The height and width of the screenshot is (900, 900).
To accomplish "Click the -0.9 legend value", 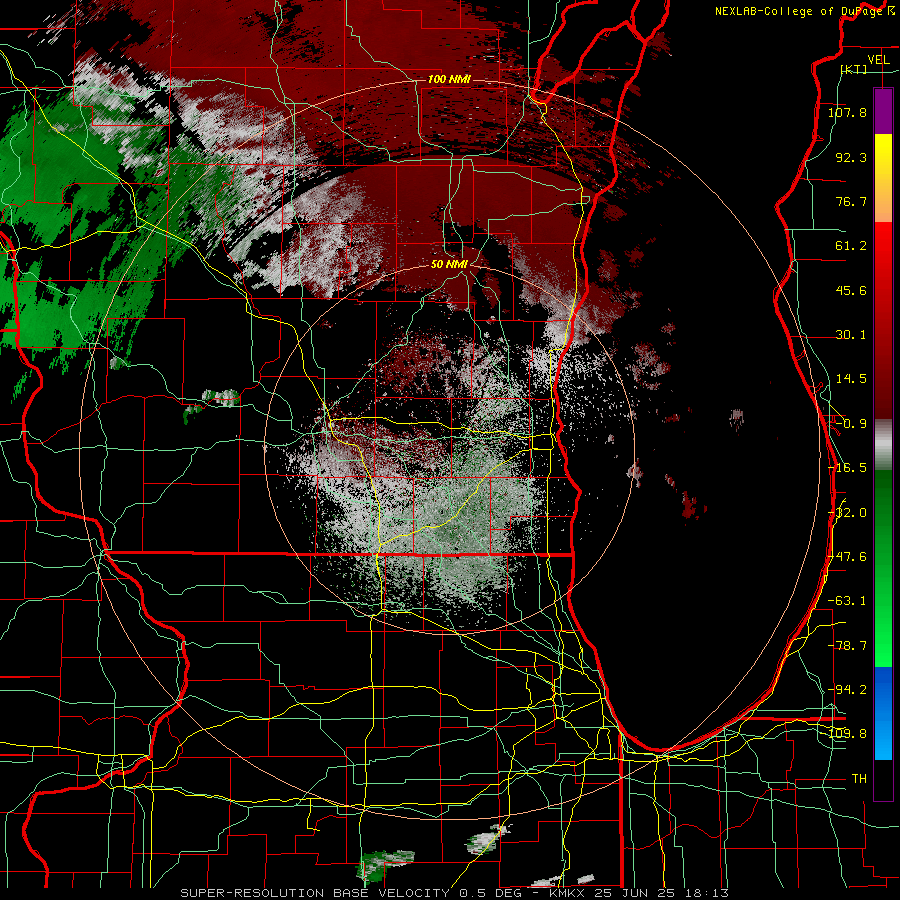I will coord(851,424).
